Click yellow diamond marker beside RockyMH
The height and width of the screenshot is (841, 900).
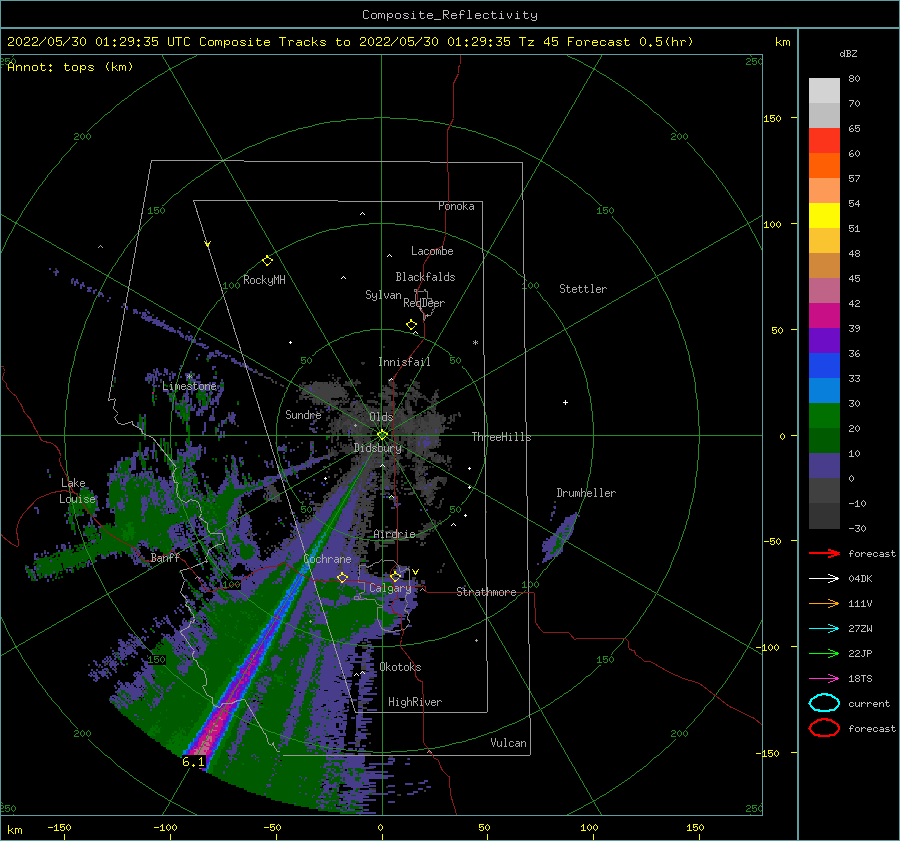[x=267, y=261]
